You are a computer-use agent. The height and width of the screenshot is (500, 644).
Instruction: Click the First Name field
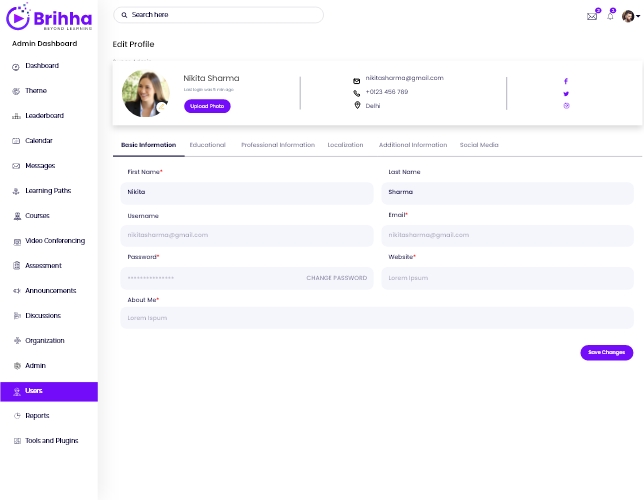[247, 193]
